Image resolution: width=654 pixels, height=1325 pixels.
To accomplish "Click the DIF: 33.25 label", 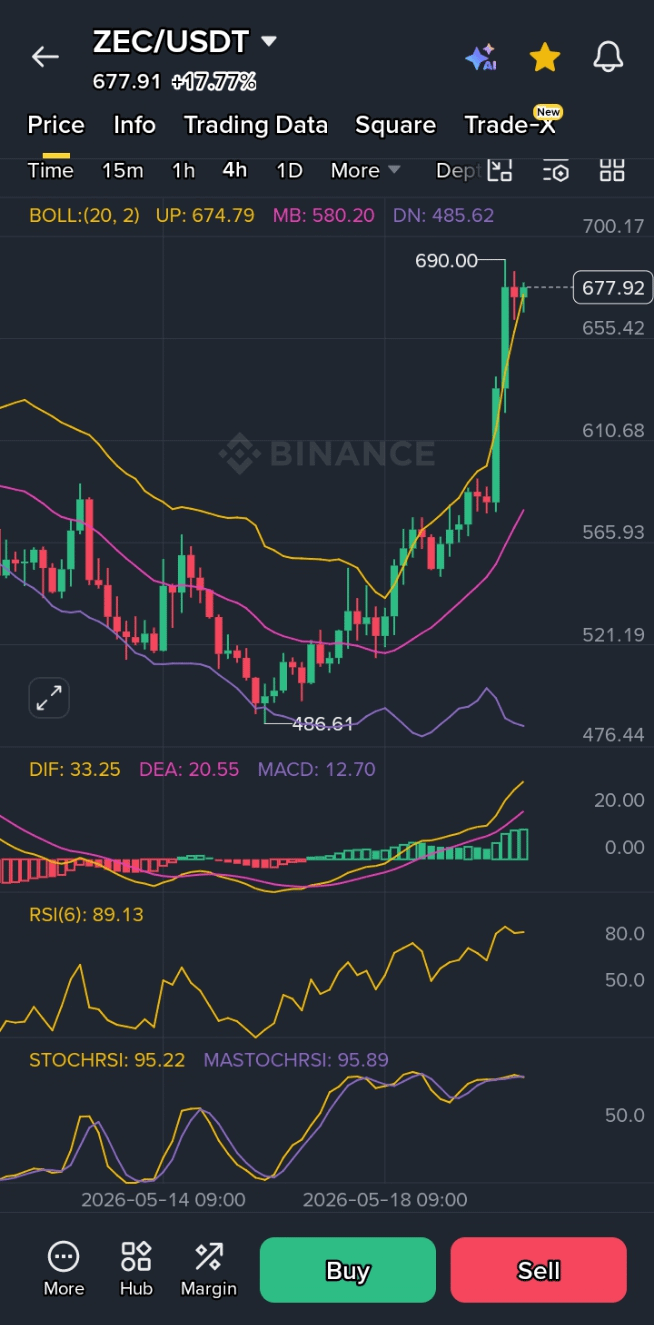I will click(x=75, y=769).
